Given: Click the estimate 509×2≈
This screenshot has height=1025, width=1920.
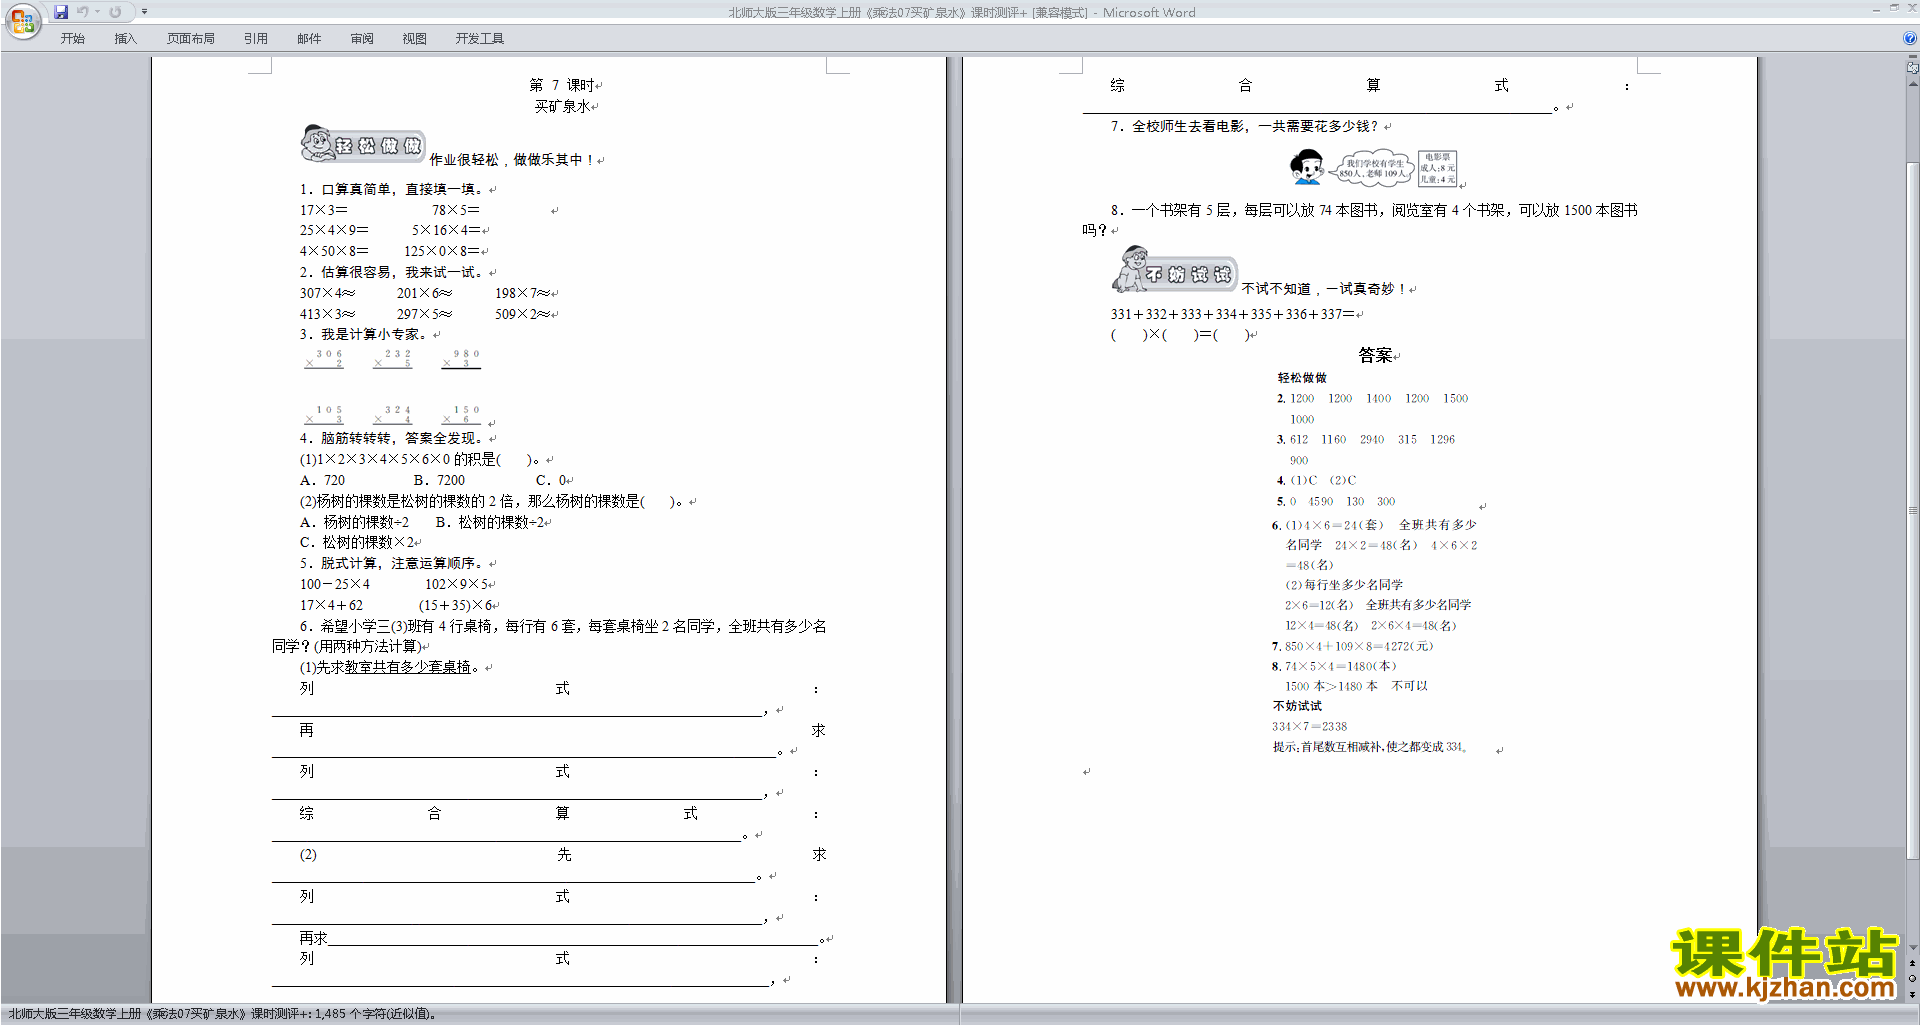Looking at the screenshot, I should pos(522,314).
